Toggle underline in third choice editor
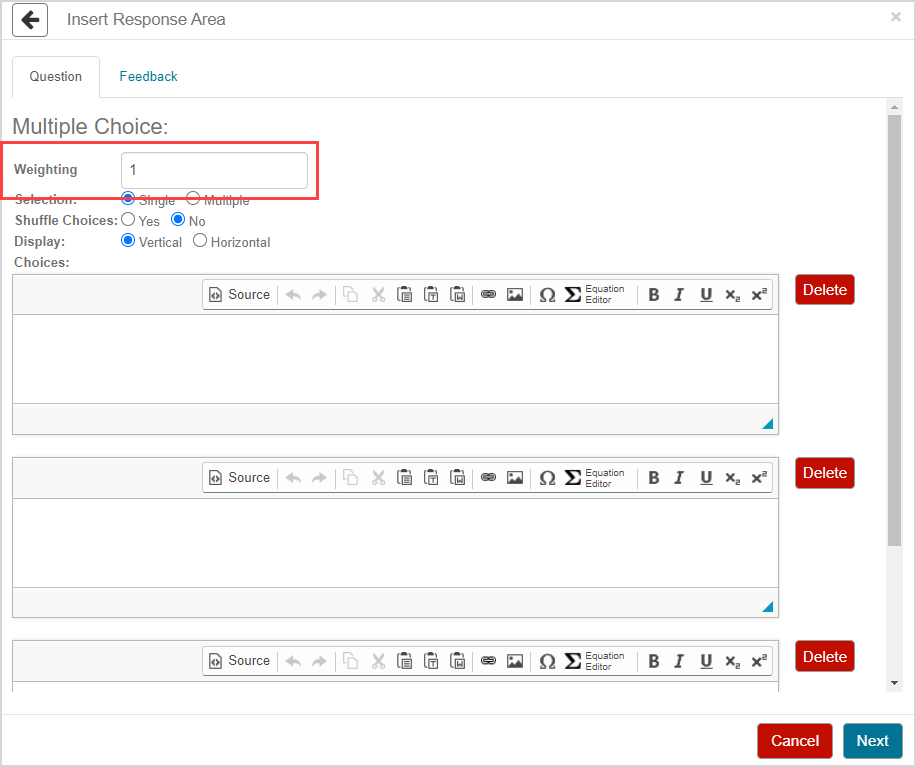The width and height of the screenshot is (916, 767). 706,661
